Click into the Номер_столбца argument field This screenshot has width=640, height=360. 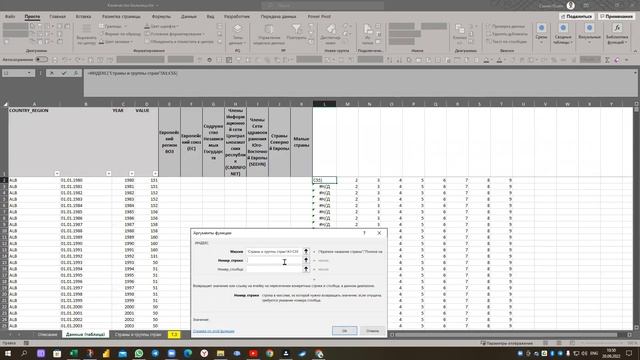point(274,269)
